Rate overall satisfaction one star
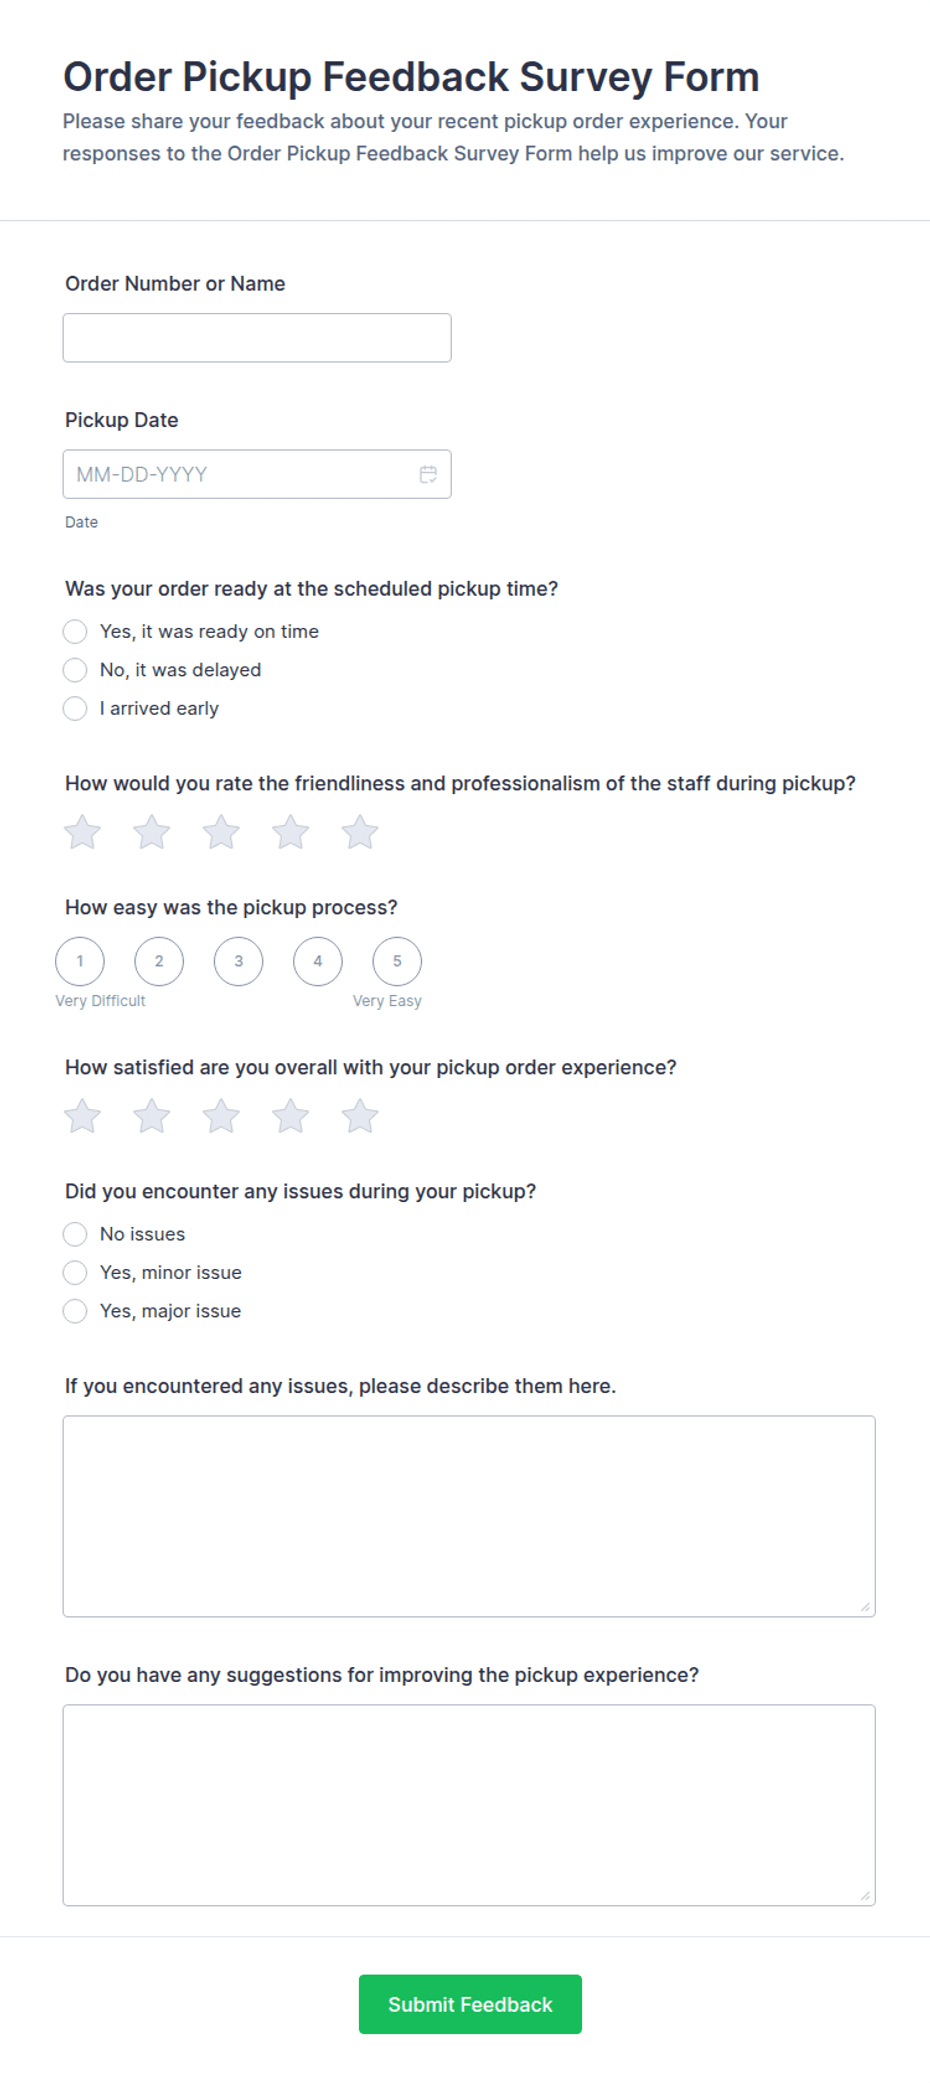 [82, 1116]
